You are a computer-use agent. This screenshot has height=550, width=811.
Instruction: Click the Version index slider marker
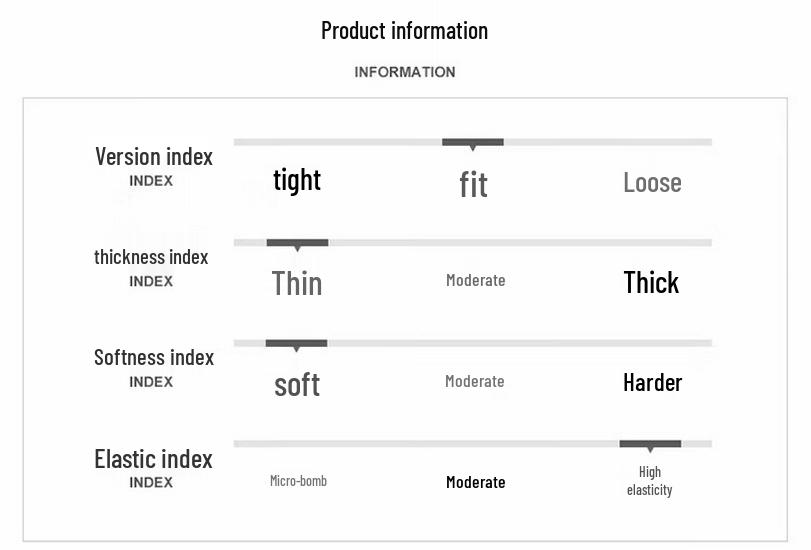(473, 143)
